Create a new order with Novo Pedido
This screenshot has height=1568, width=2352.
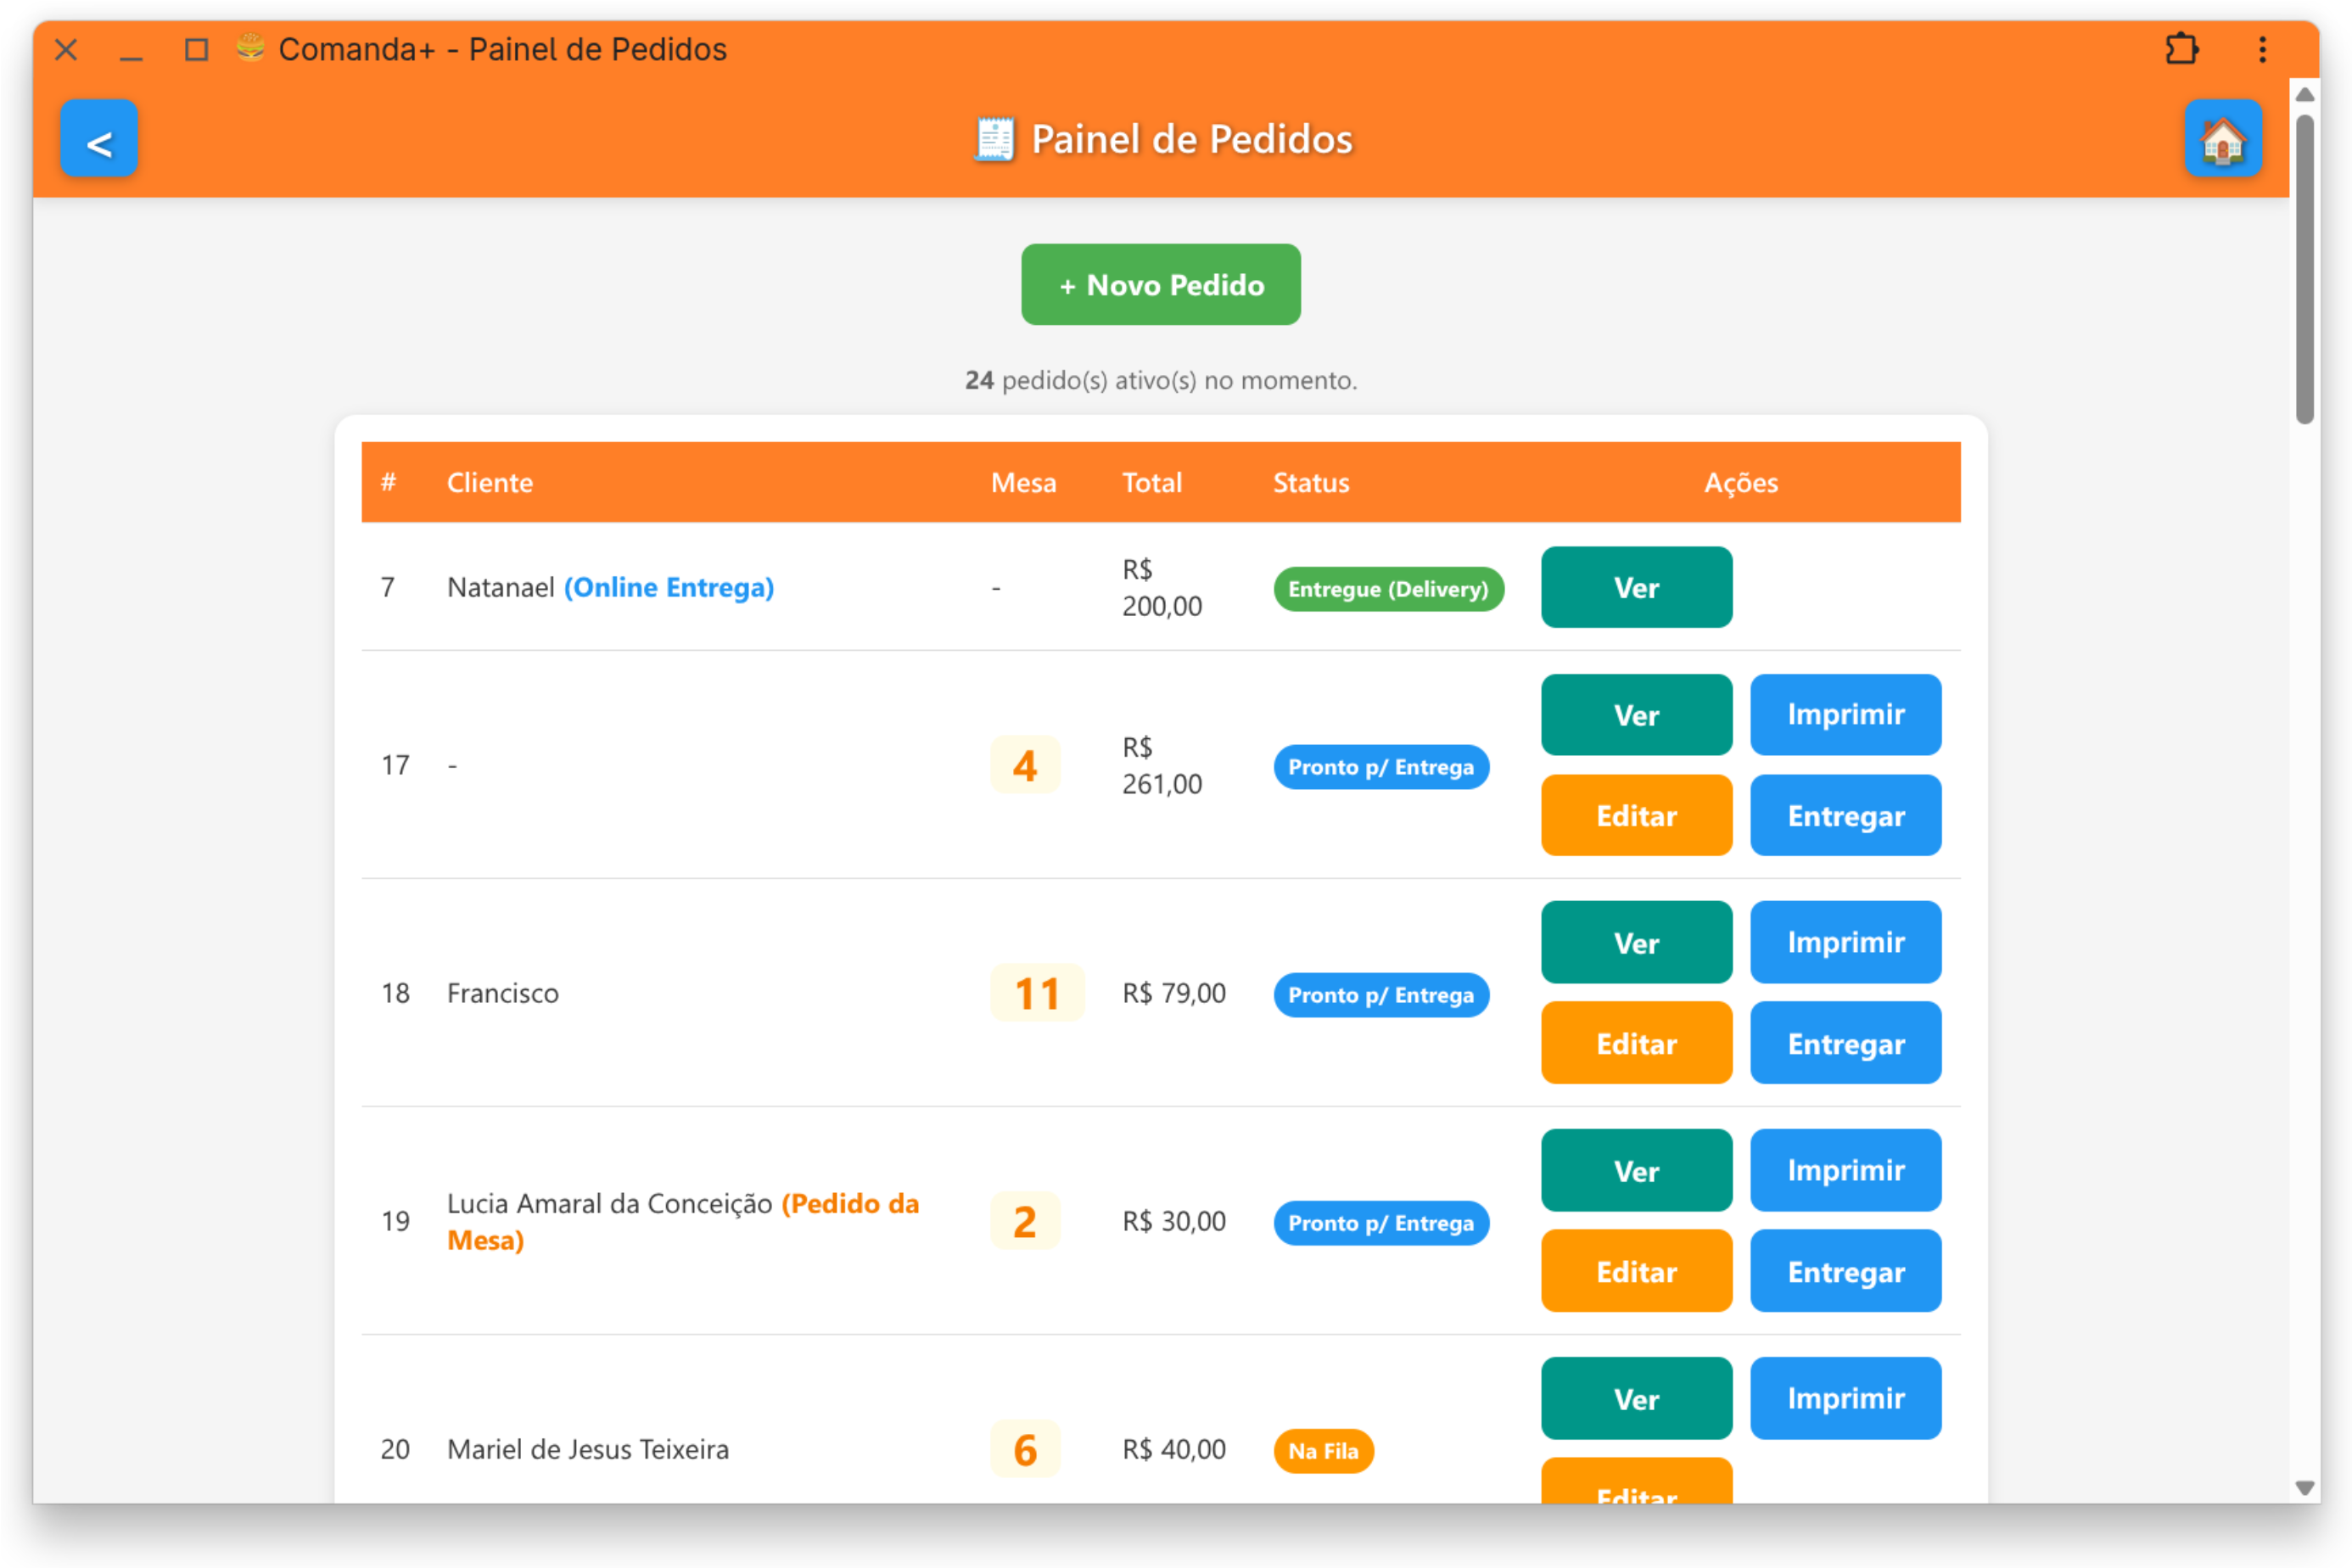1160,285
